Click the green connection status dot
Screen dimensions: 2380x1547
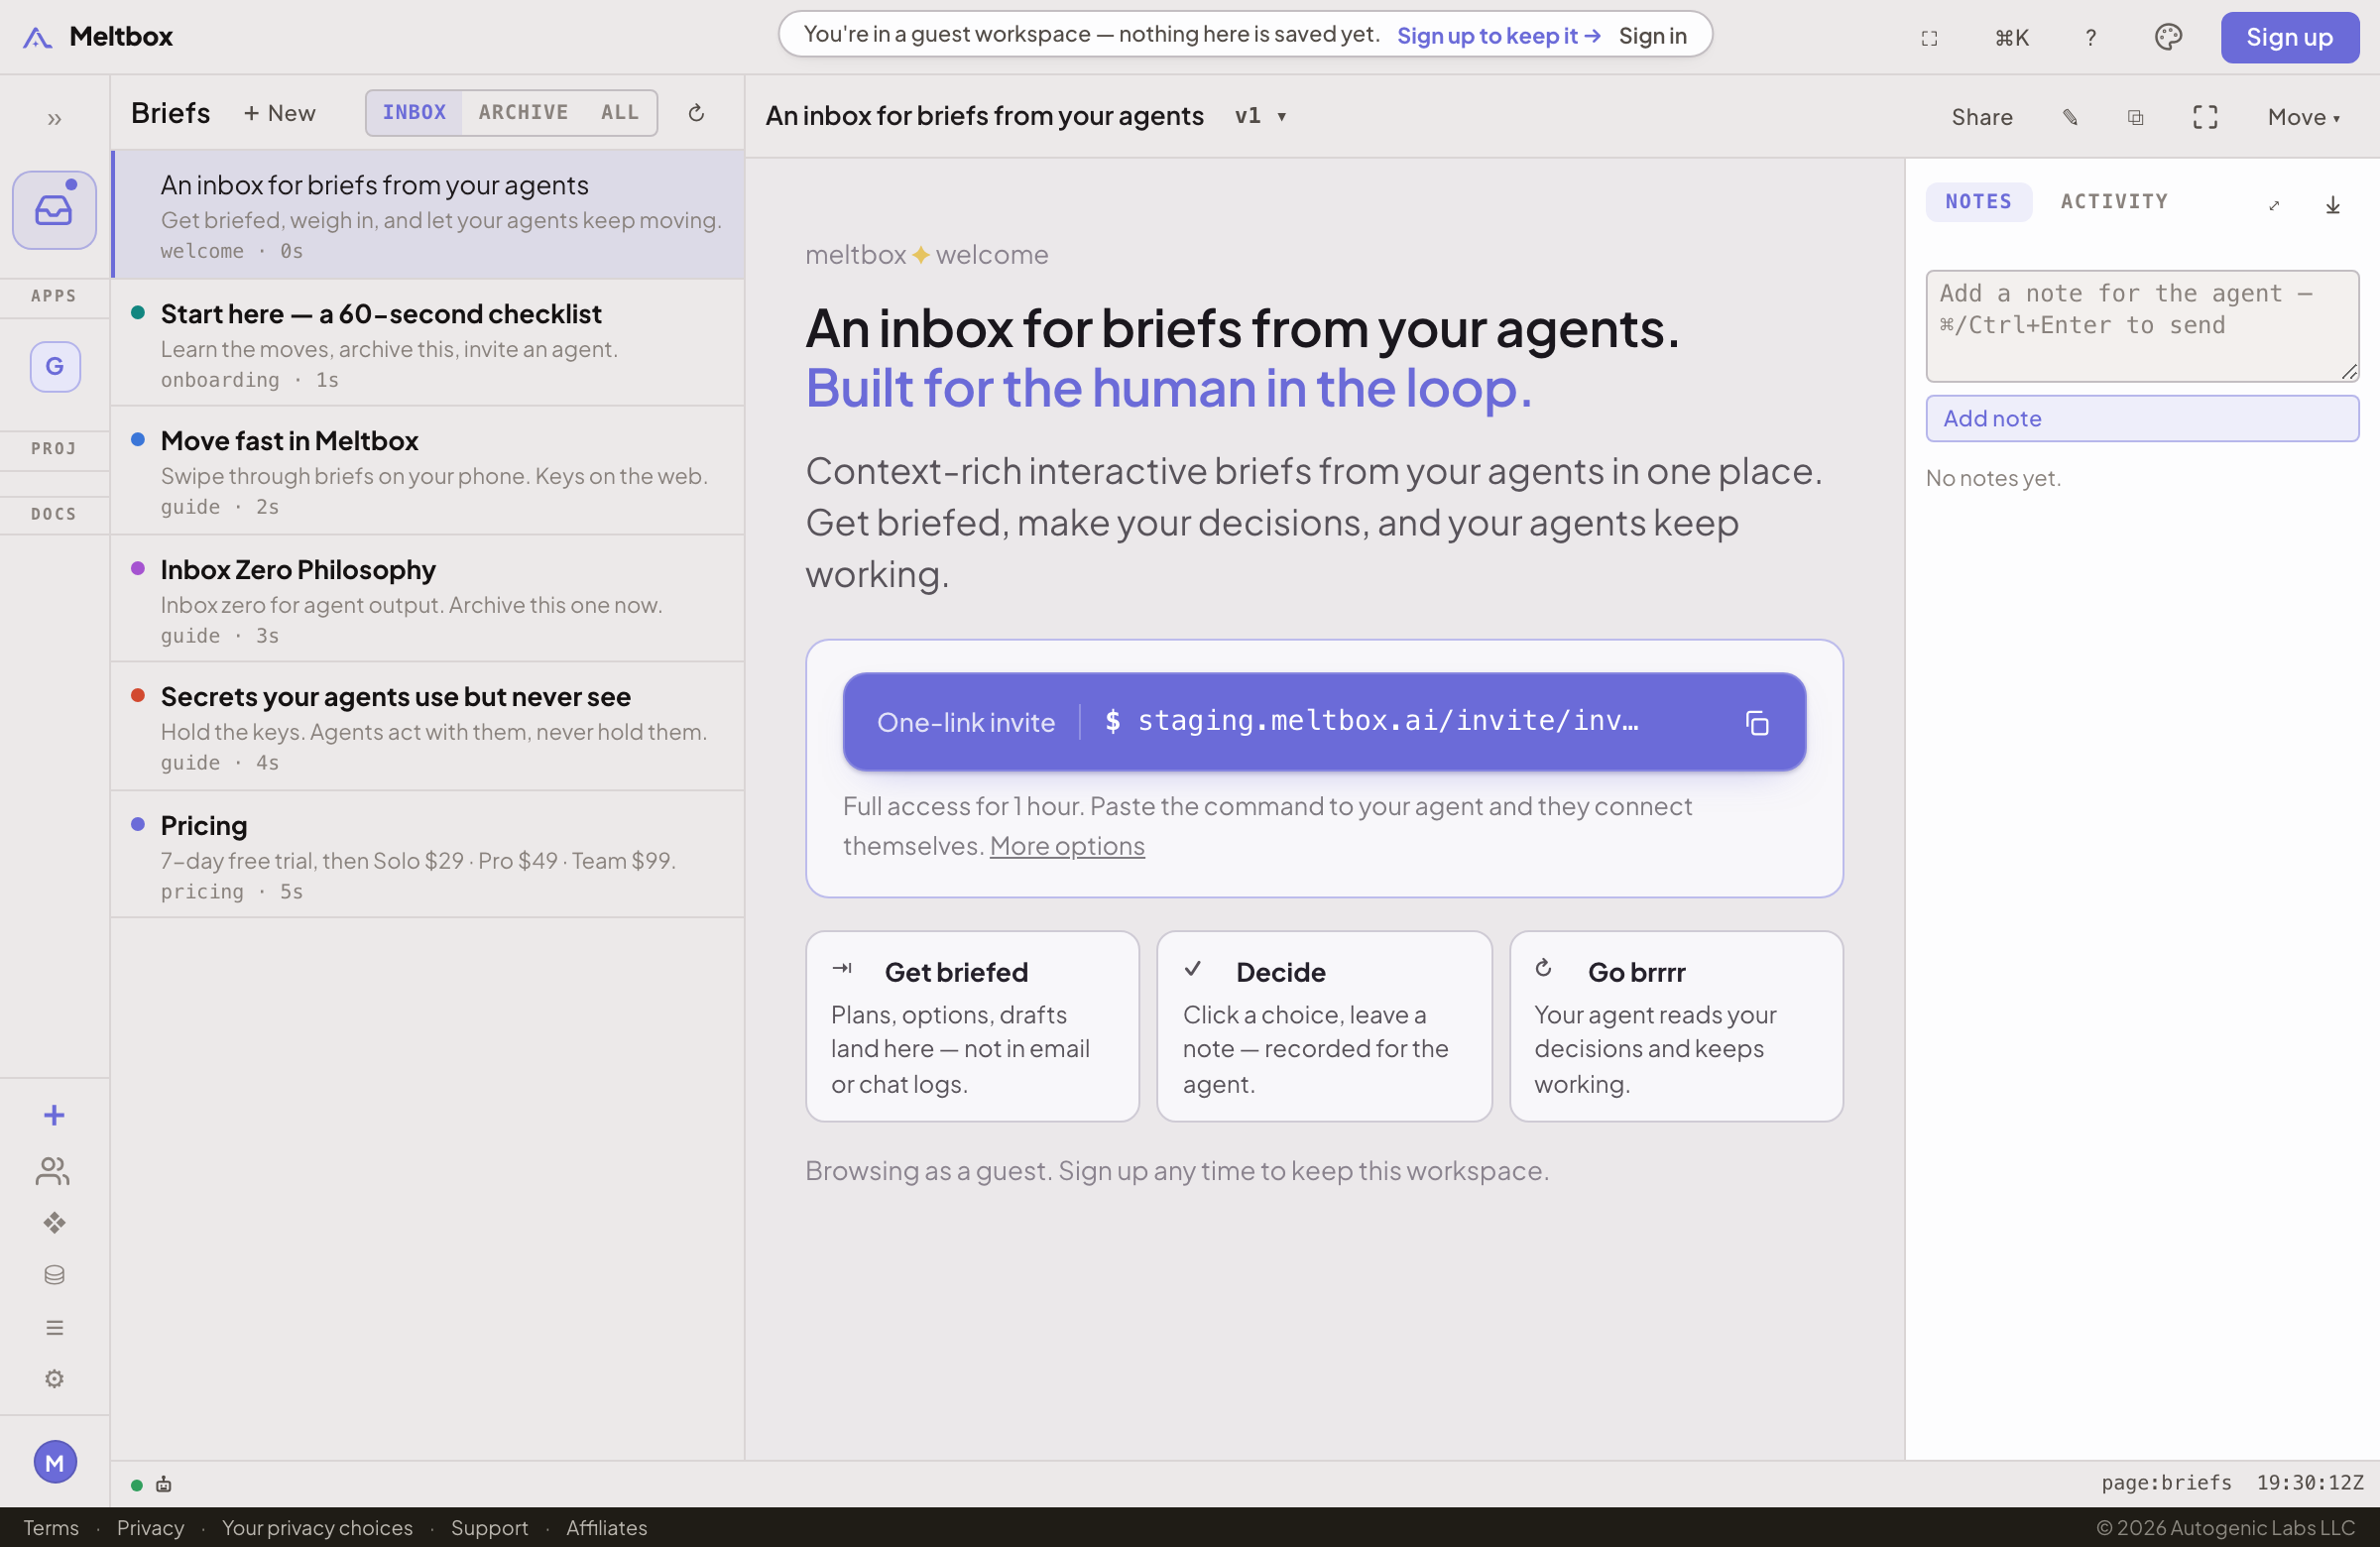pos(137,1485)
